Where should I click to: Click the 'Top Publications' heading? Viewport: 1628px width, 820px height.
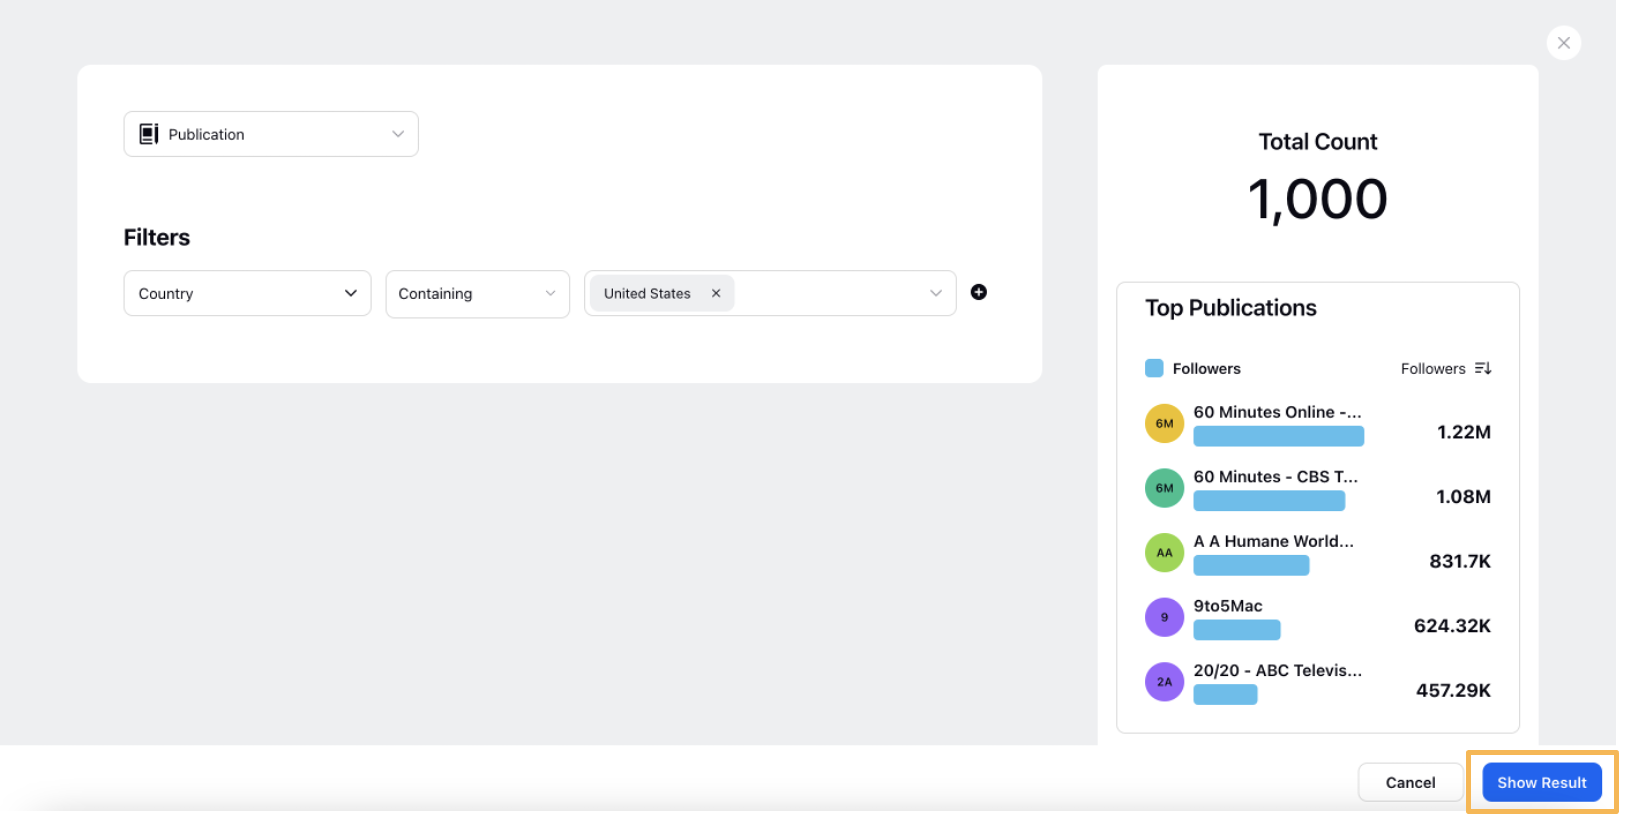click(x=1230, y=308)
